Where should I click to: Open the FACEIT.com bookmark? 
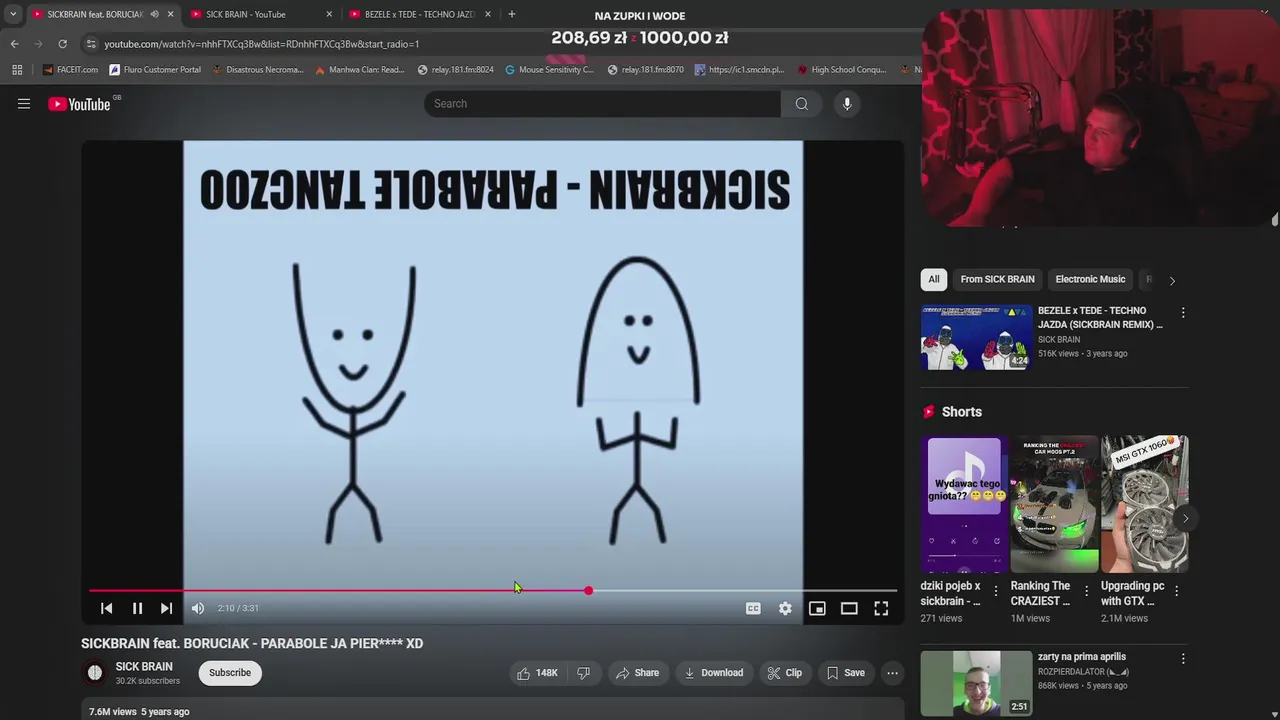tap(70, 70)
